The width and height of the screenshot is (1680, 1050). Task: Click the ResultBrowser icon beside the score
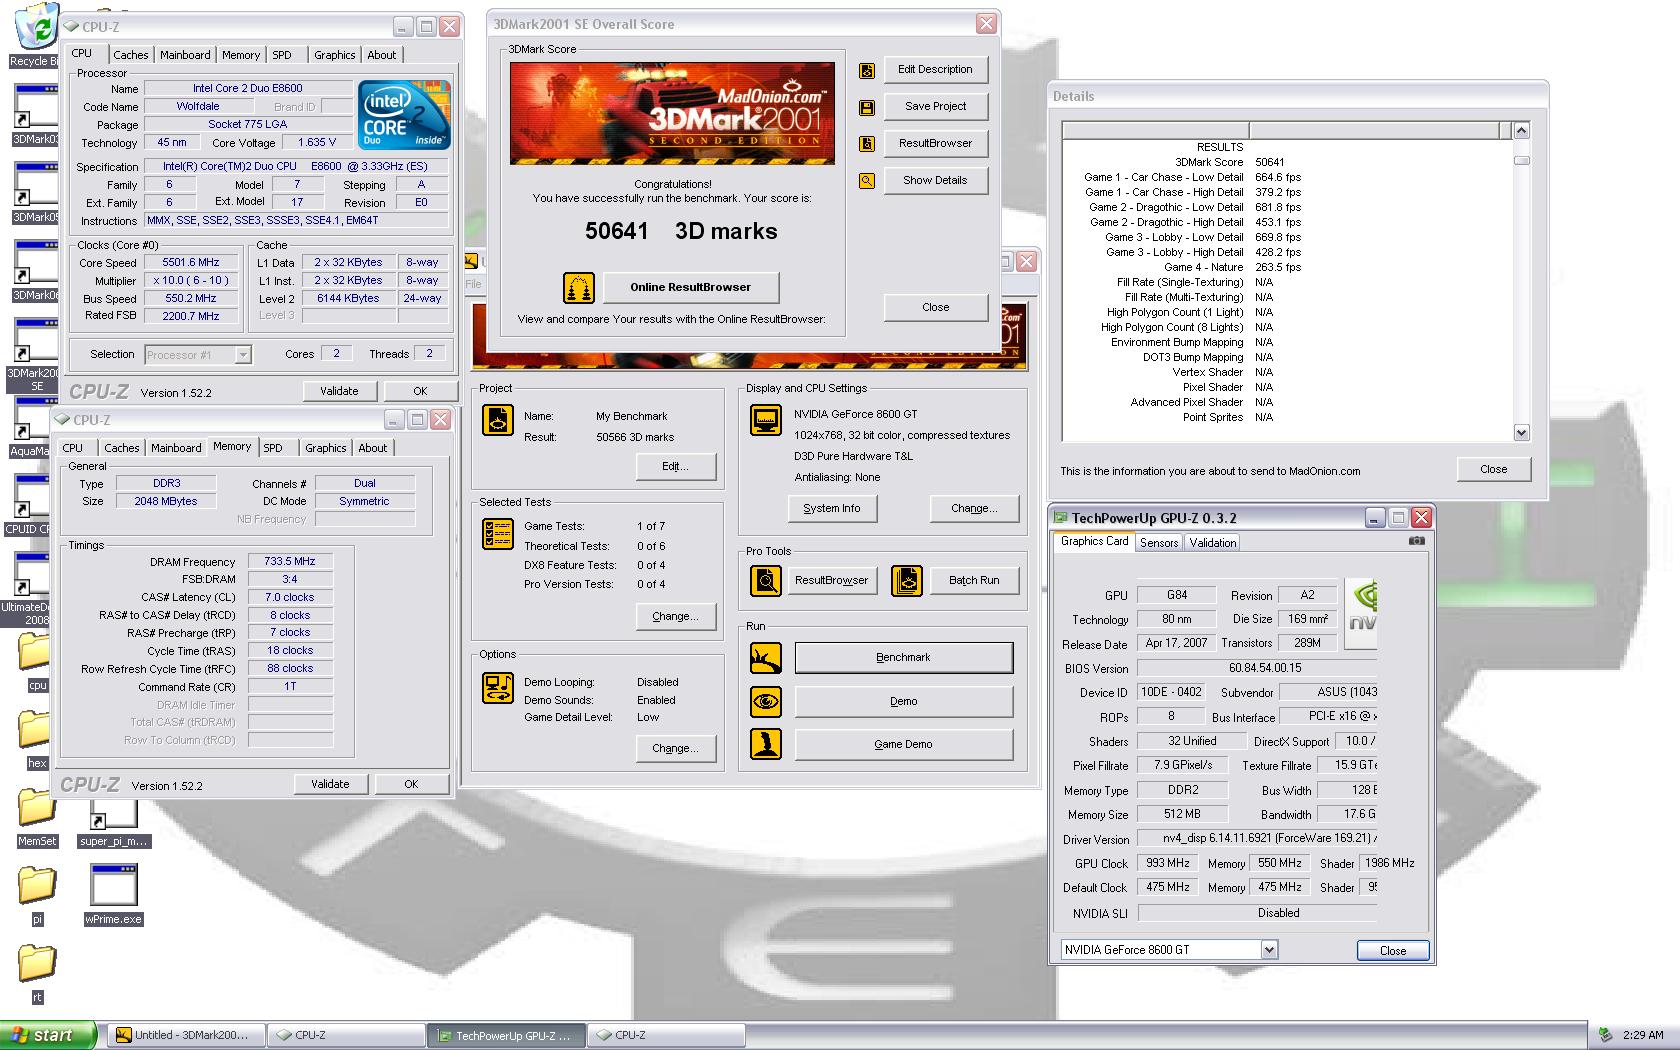tap(867, 144)
